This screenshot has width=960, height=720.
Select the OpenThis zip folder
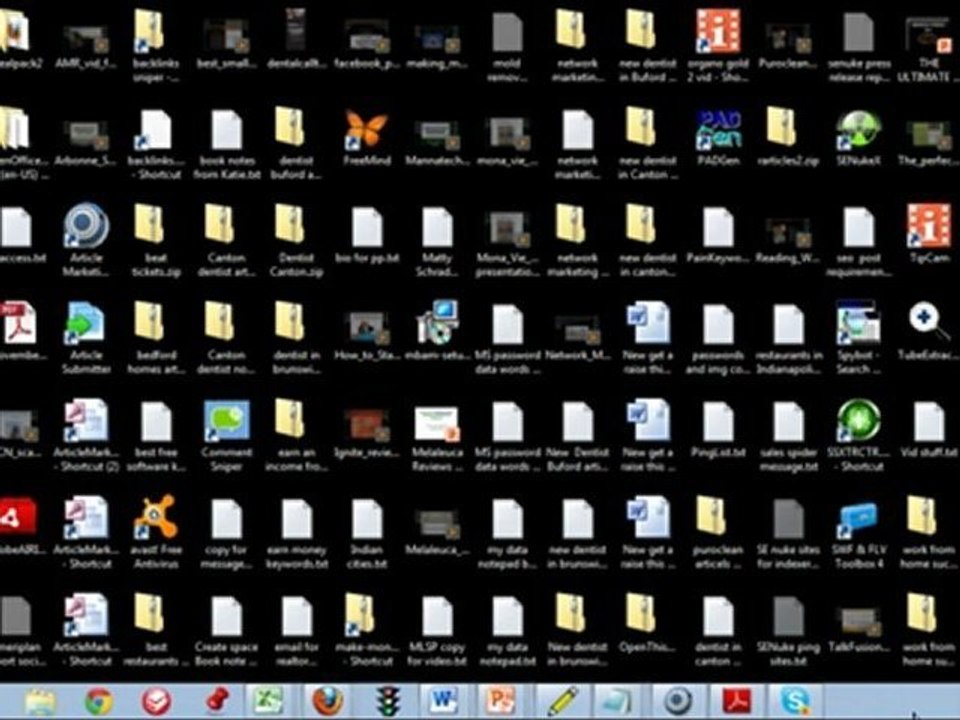coord(648,623)
